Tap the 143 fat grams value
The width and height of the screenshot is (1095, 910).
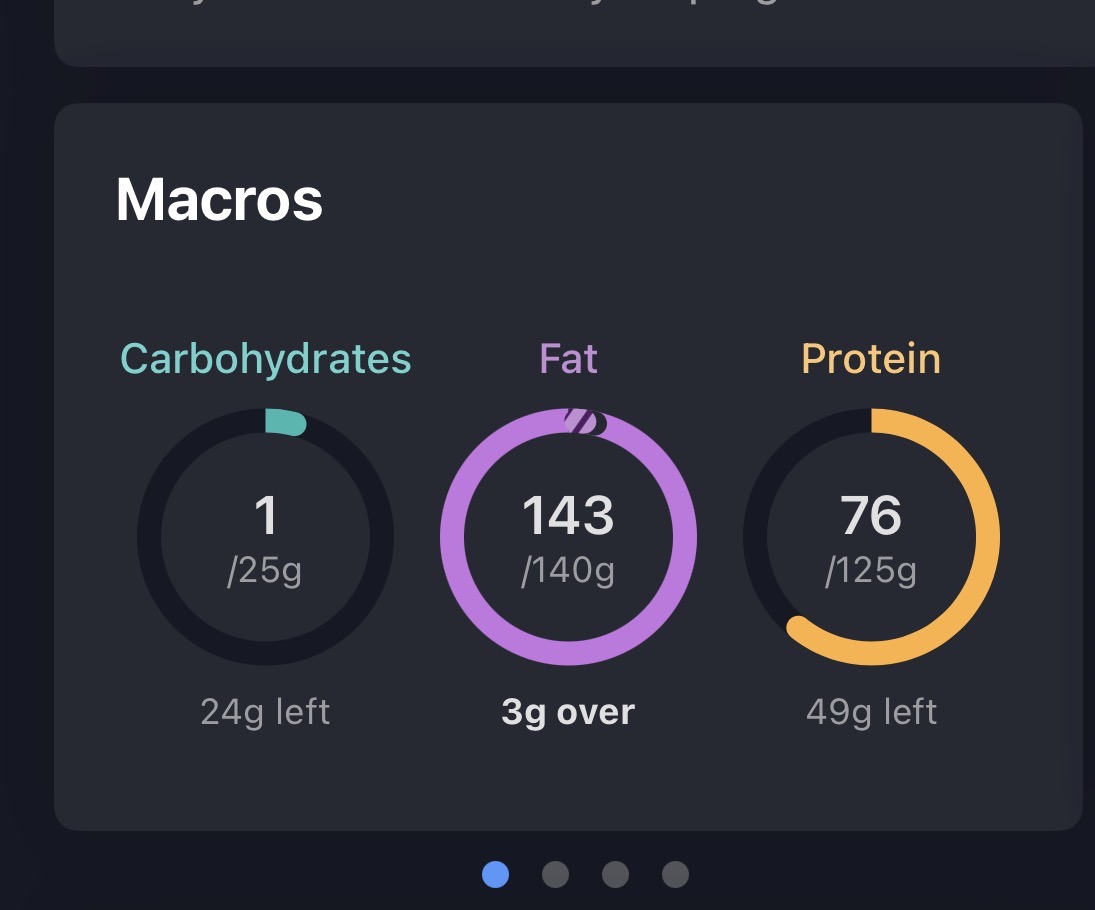click(x=568, y=516)
